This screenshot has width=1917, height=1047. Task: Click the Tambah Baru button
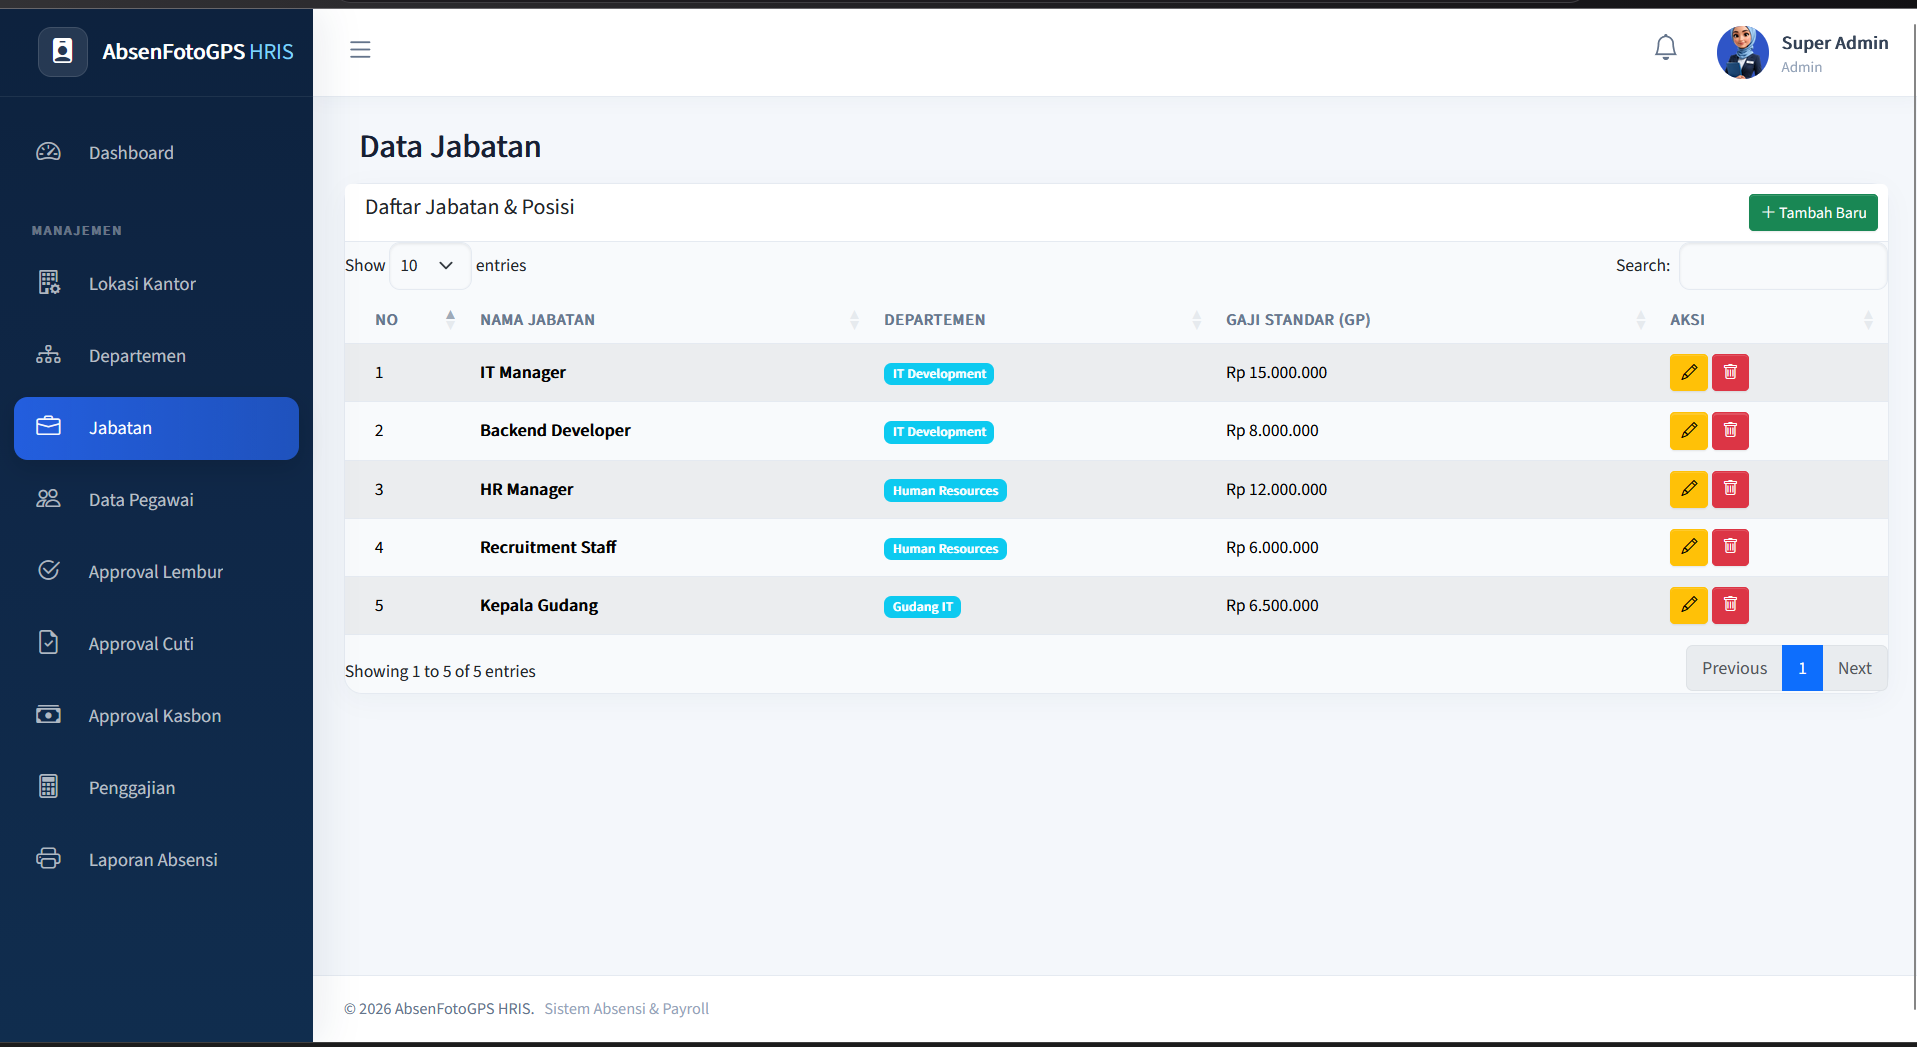[1813, 213]
